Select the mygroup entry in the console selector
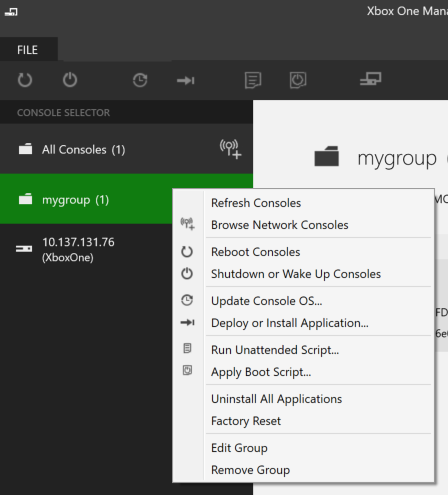Image resolution: width=448 pixels, height=495 pixels. point(86,199)
